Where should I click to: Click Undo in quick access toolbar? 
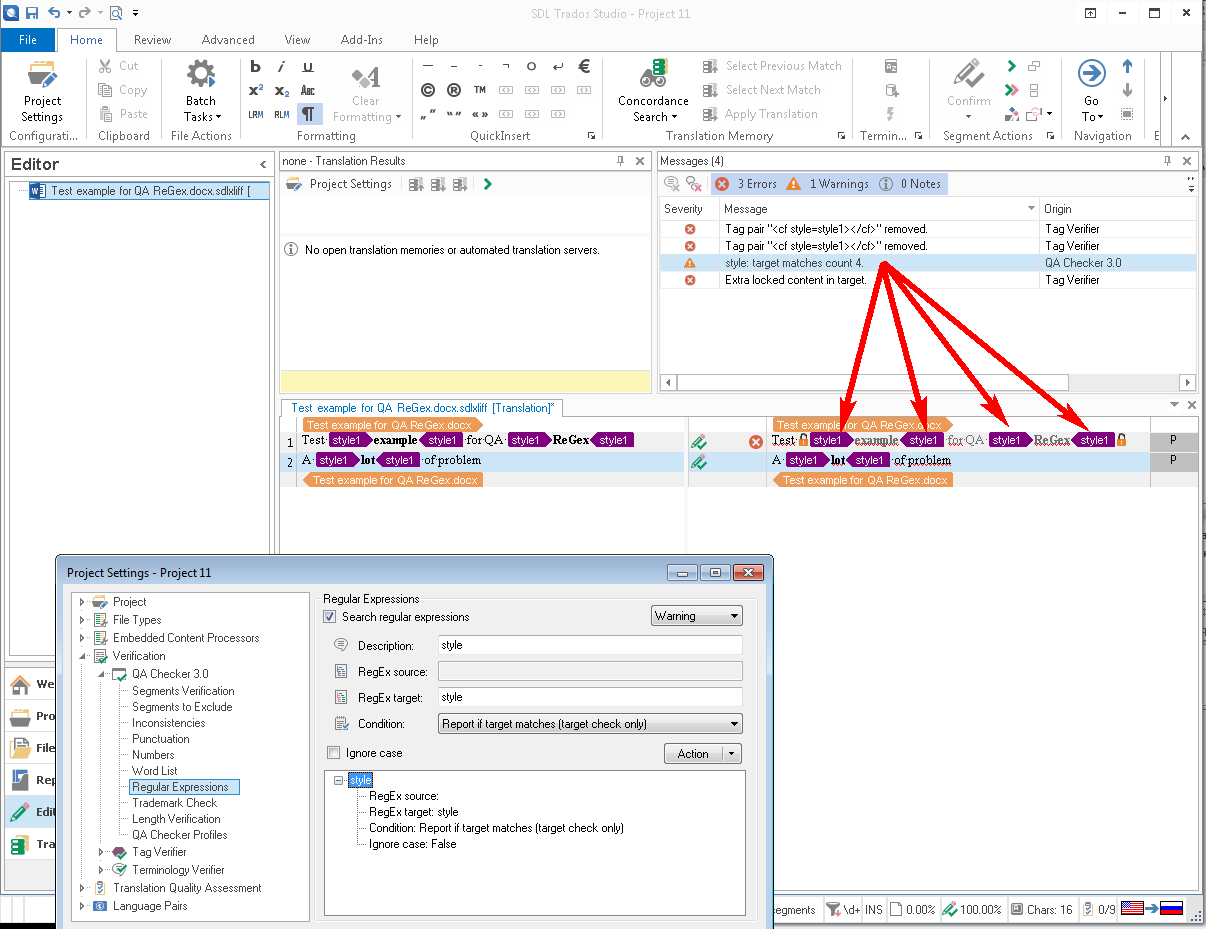click(54, 13)
